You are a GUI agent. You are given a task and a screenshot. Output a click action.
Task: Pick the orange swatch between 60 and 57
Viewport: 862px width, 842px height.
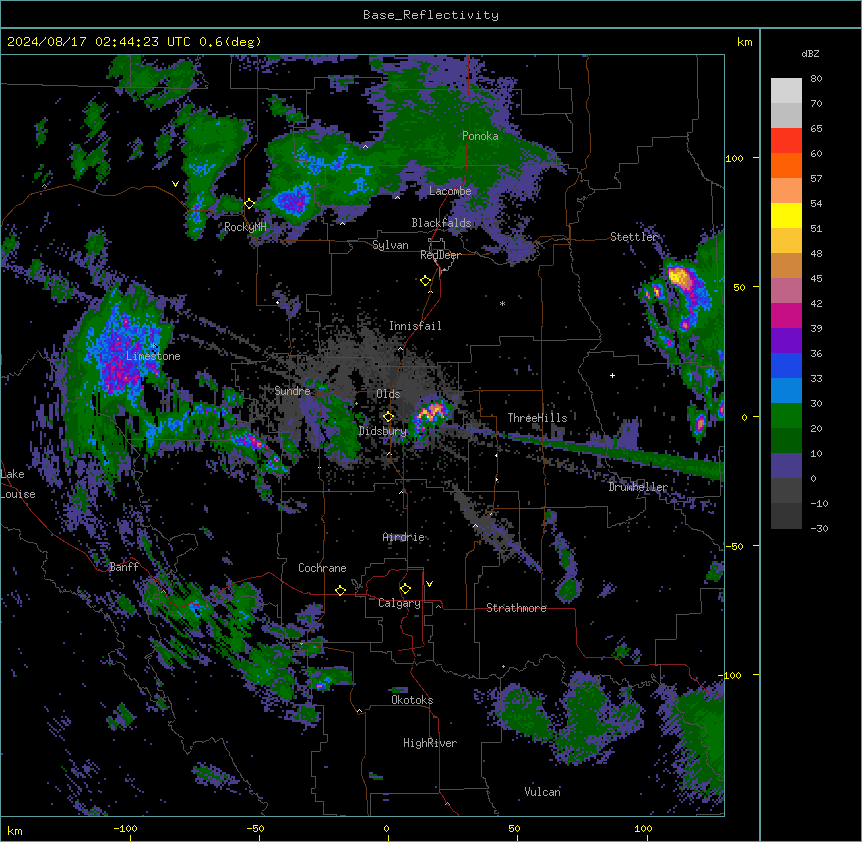pos(786,165)
